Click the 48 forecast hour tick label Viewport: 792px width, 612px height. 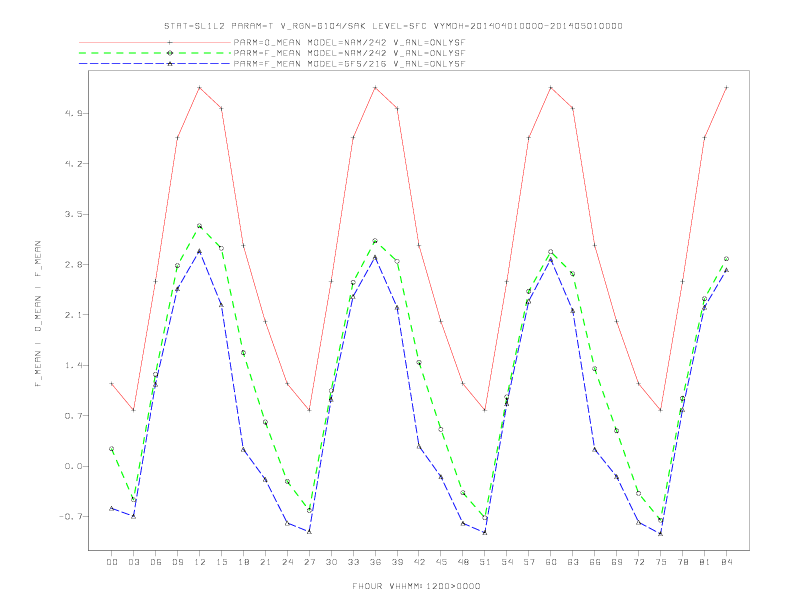click(463, 562)
